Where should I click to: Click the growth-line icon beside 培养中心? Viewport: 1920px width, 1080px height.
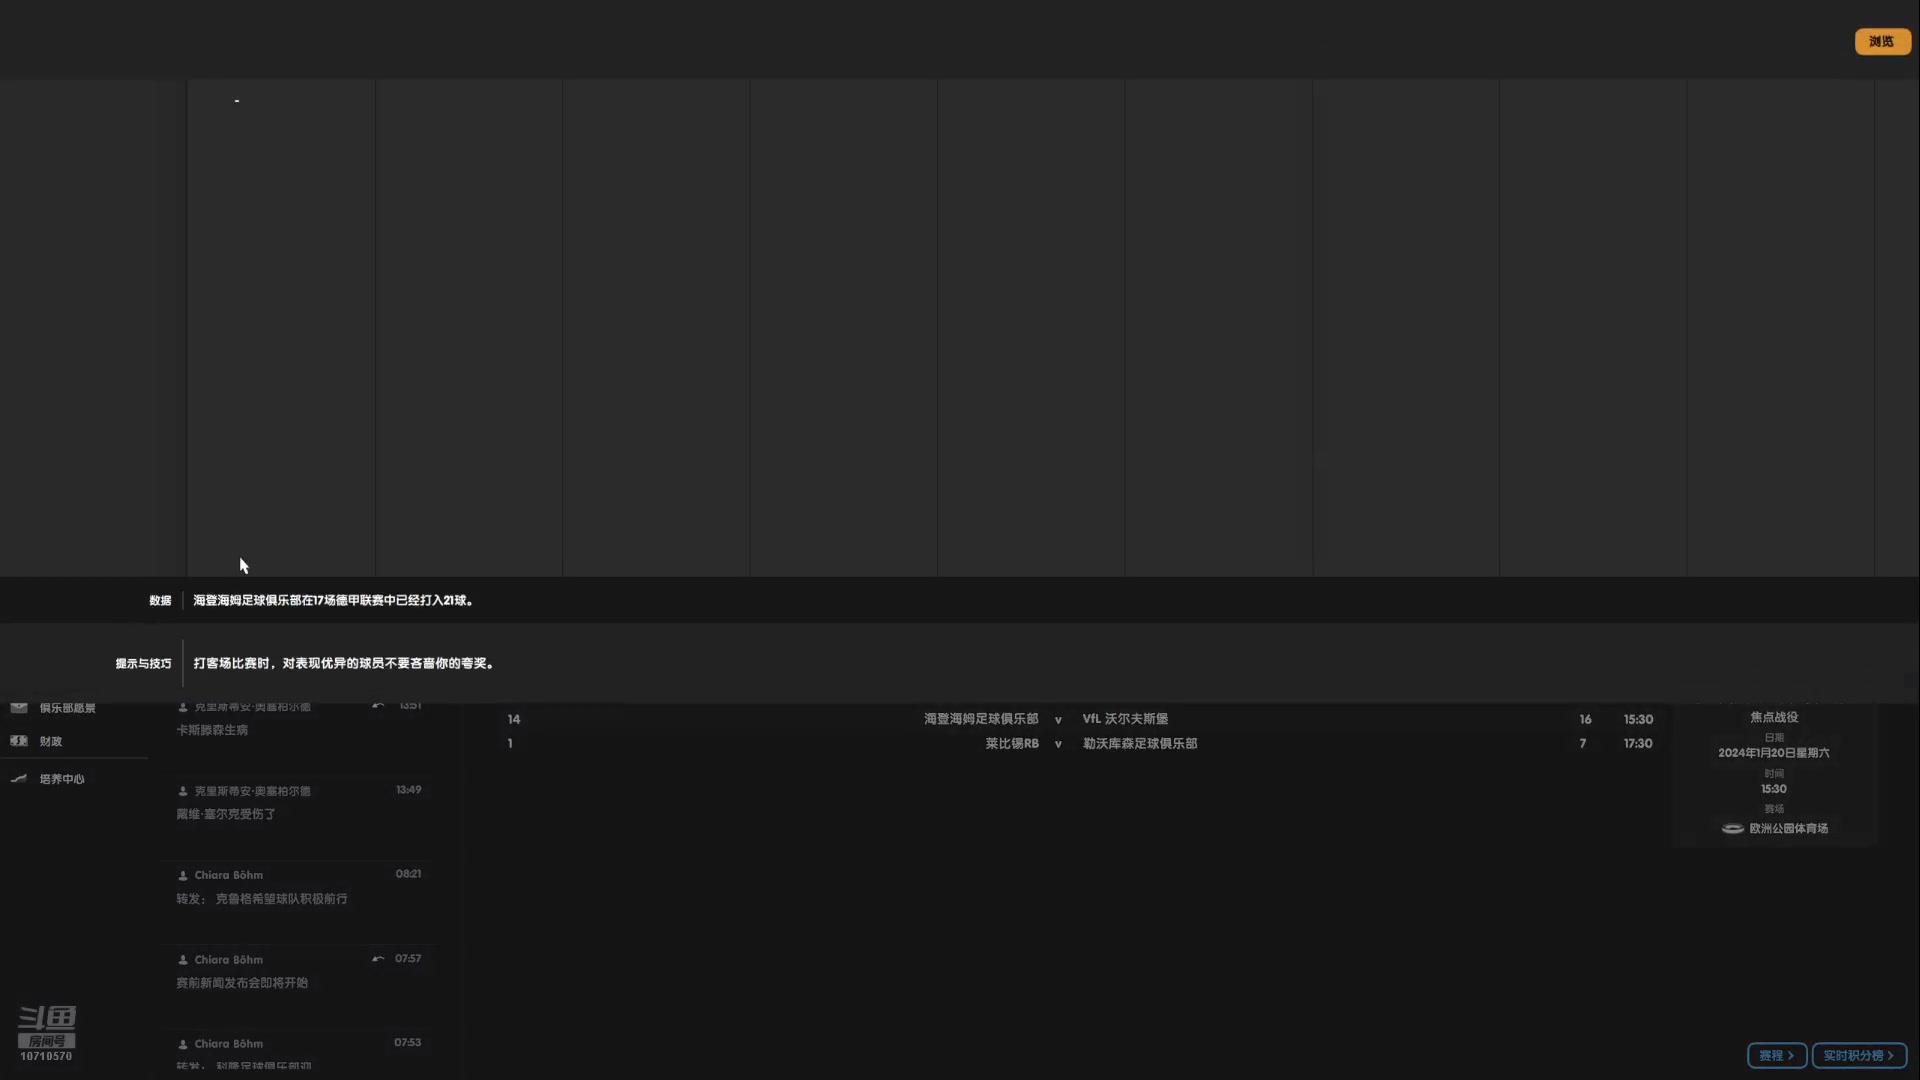pyautogui.click(x=19, y=778)
